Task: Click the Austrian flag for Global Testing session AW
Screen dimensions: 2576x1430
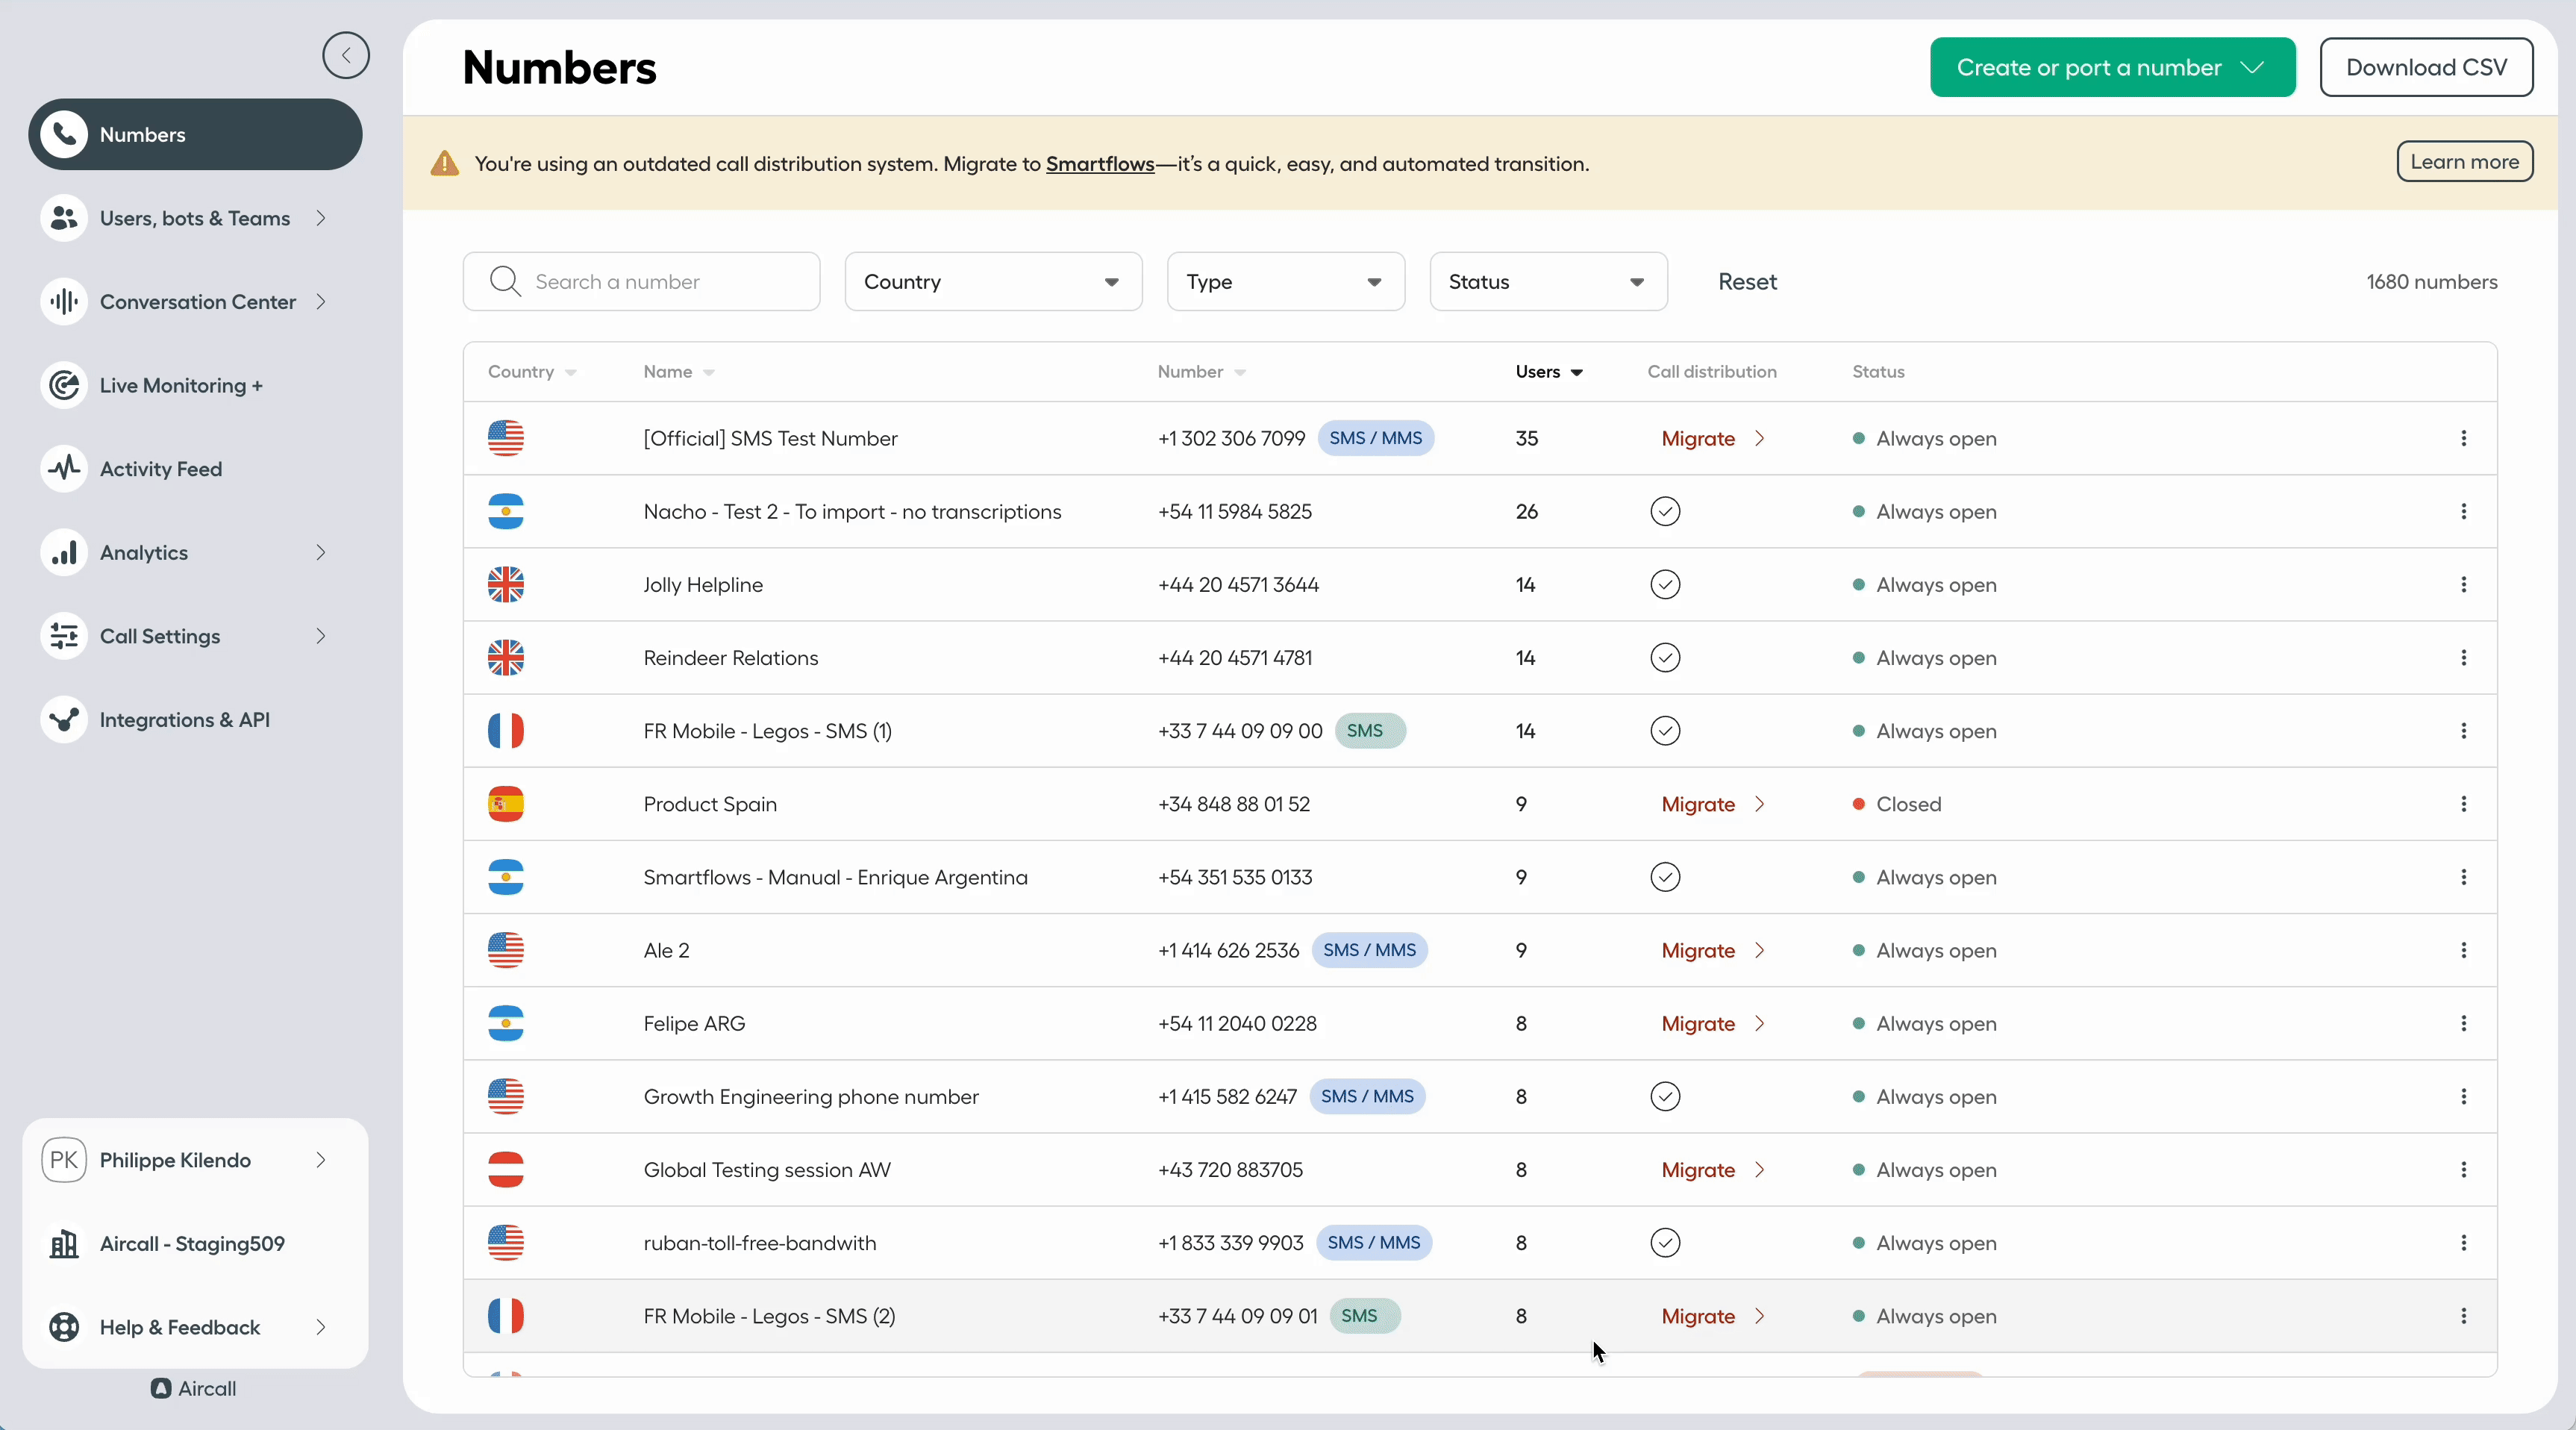Action: 506,1170
